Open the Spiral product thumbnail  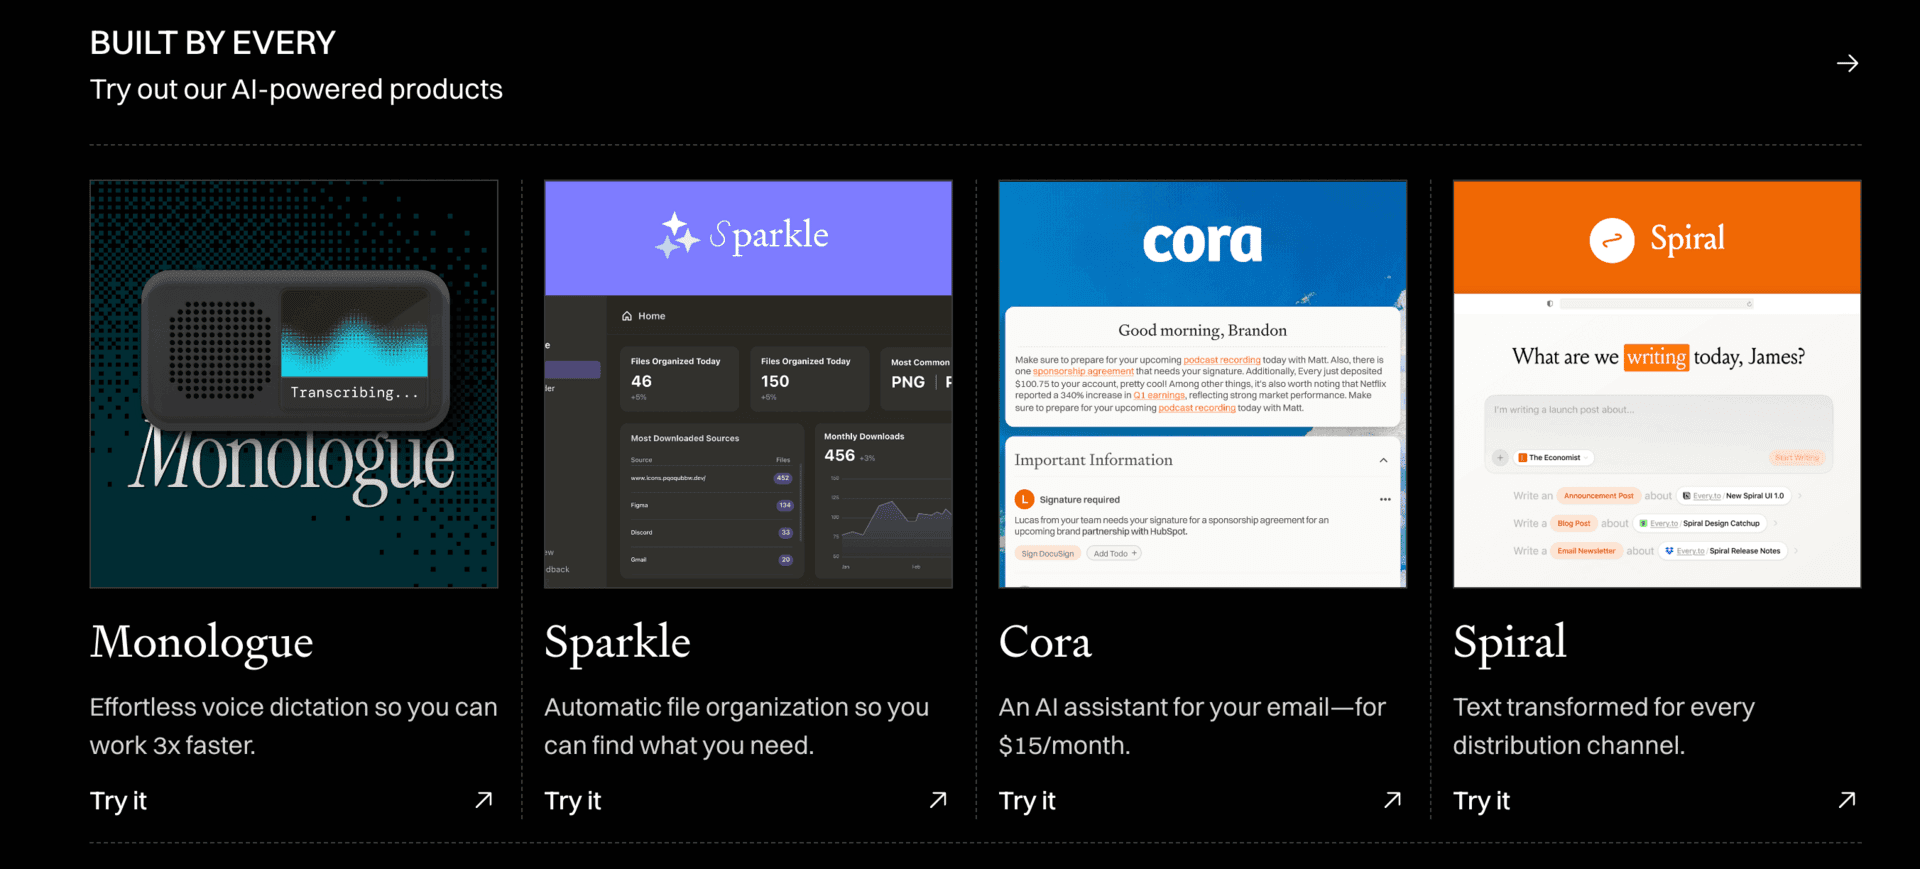coord(1657,384)
